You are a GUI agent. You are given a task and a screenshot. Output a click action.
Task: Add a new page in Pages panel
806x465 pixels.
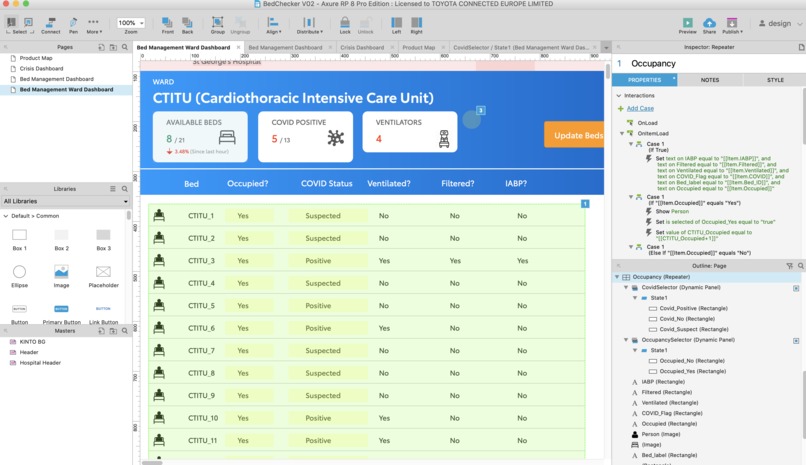(x=101, y=47)
